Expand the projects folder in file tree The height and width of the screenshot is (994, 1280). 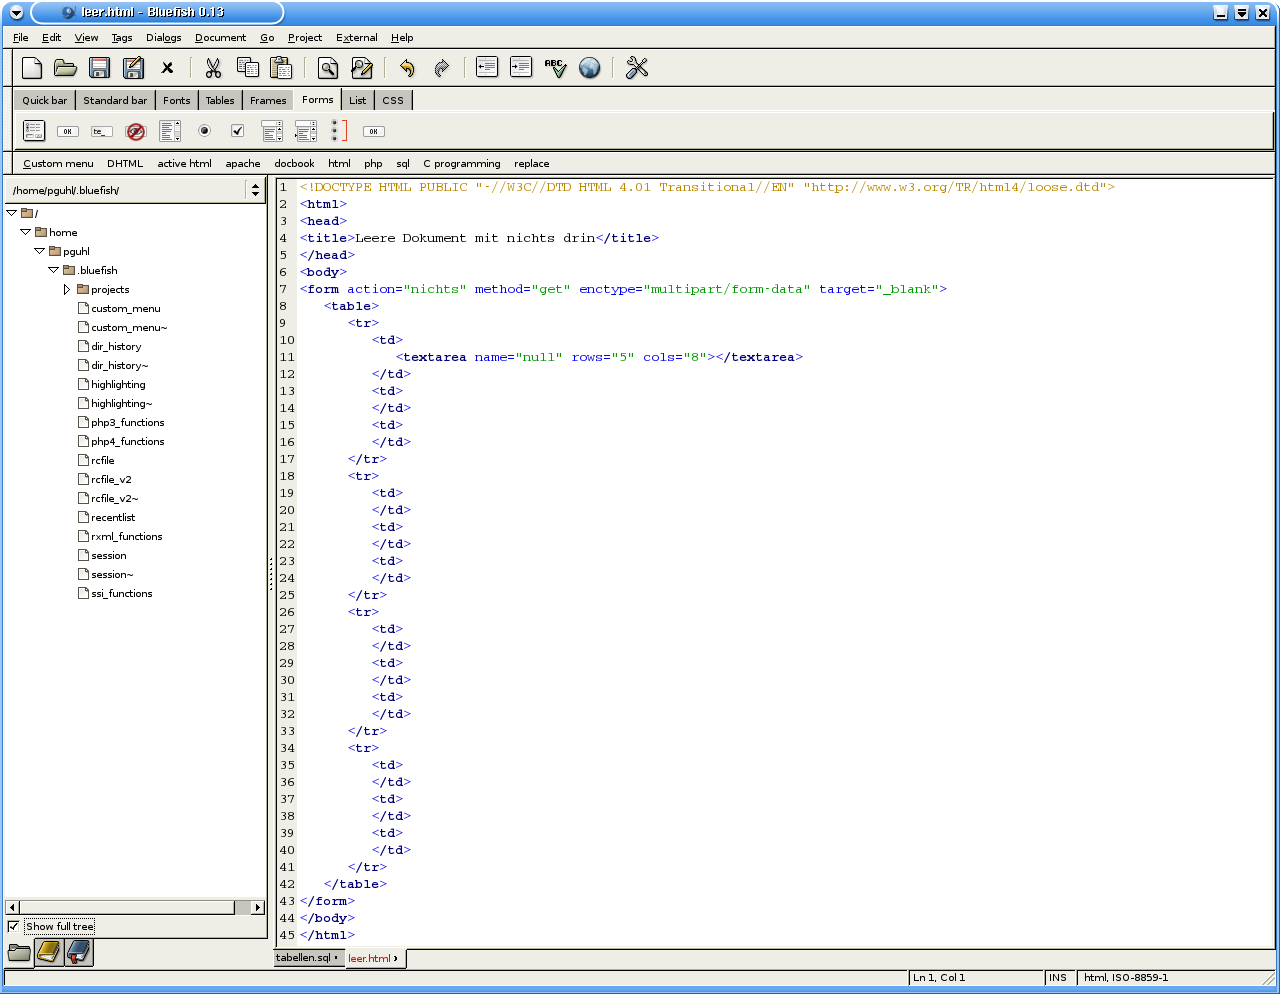tap(67, 289)
